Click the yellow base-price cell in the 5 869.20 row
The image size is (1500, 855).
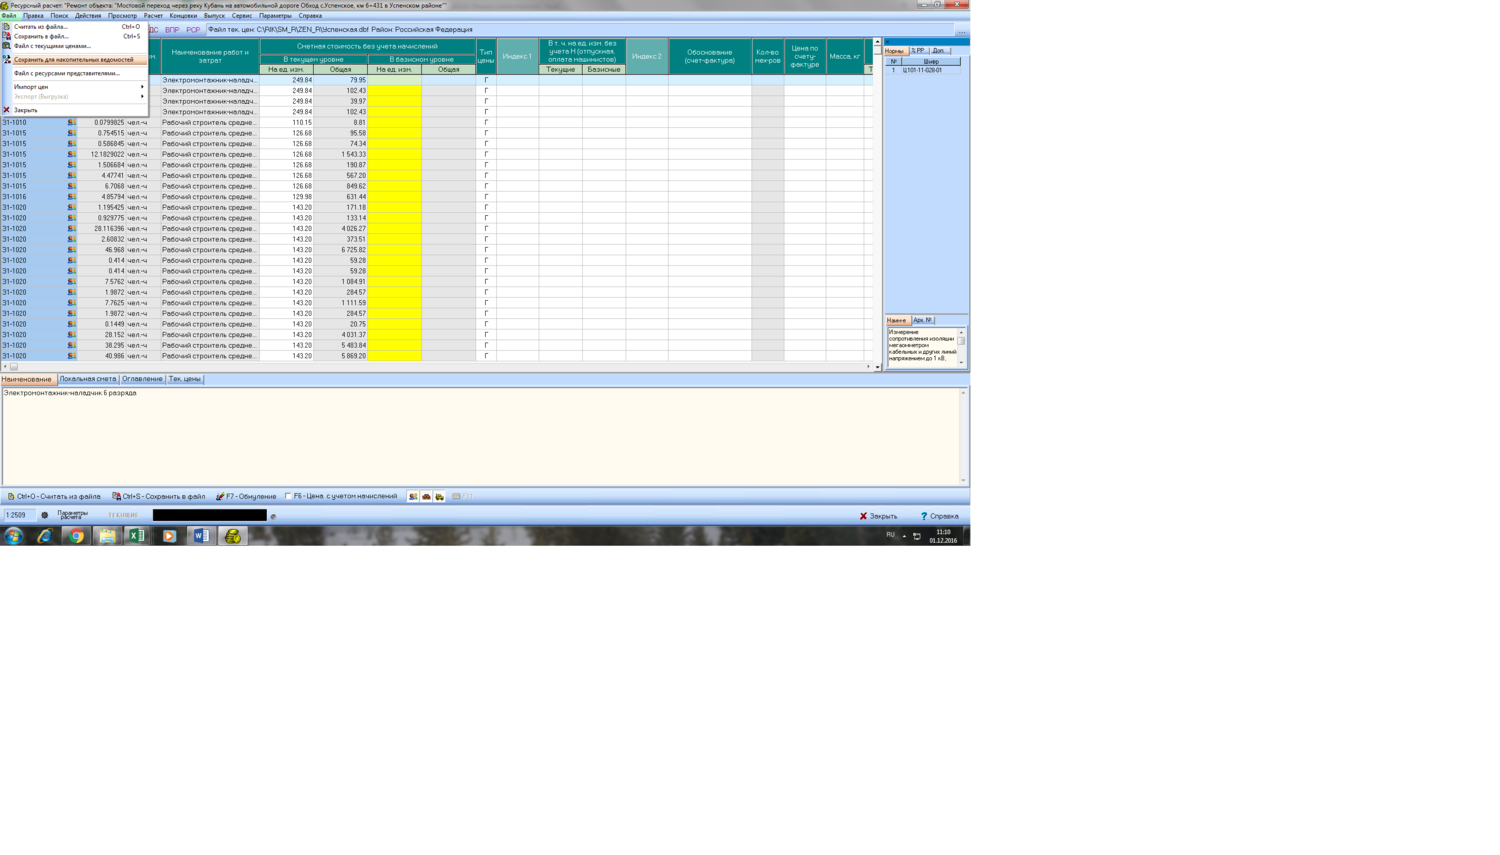(395, 356)
